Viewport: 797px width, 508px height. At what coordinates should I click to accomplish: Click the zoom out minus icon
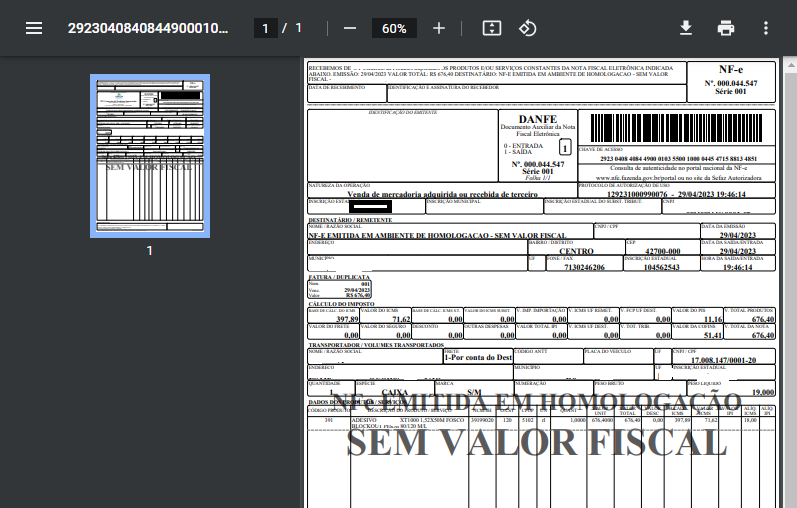click(x=350, y=28)
